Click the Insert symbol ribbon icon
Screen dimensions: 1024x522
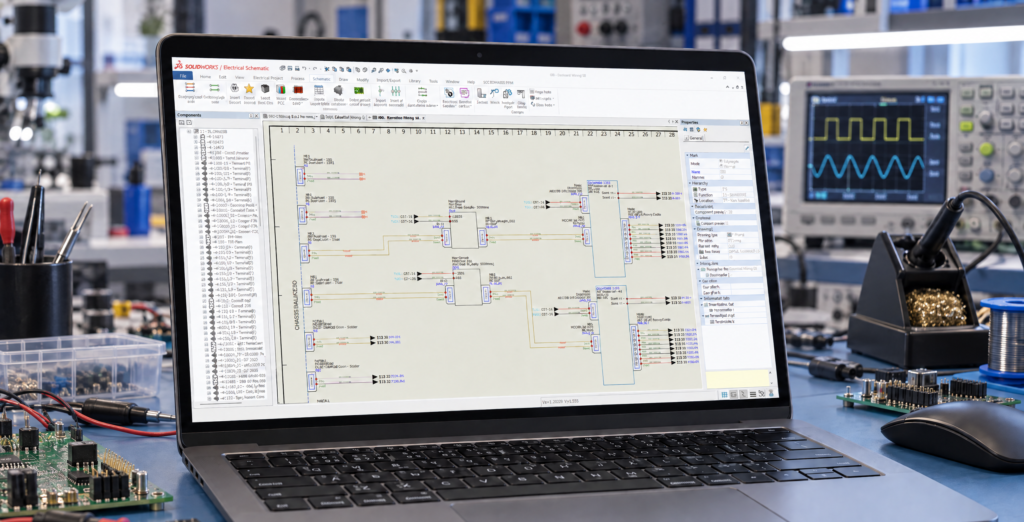tap(234, 88)
